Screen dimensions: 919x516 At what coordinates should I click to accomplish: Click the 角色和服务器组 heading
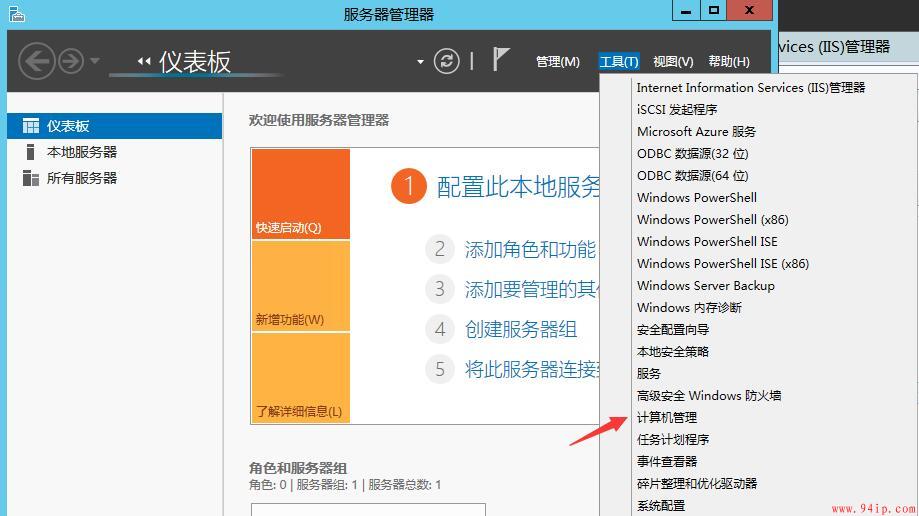[298, 468]
